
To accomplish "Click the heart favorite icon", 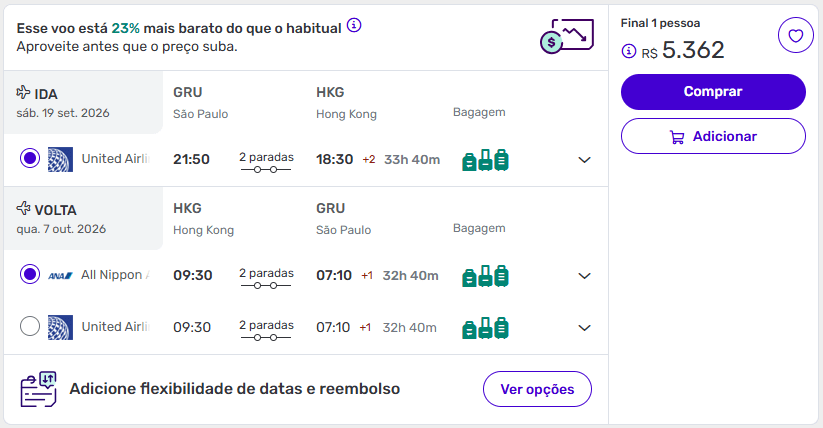I will tap(795, 36).
